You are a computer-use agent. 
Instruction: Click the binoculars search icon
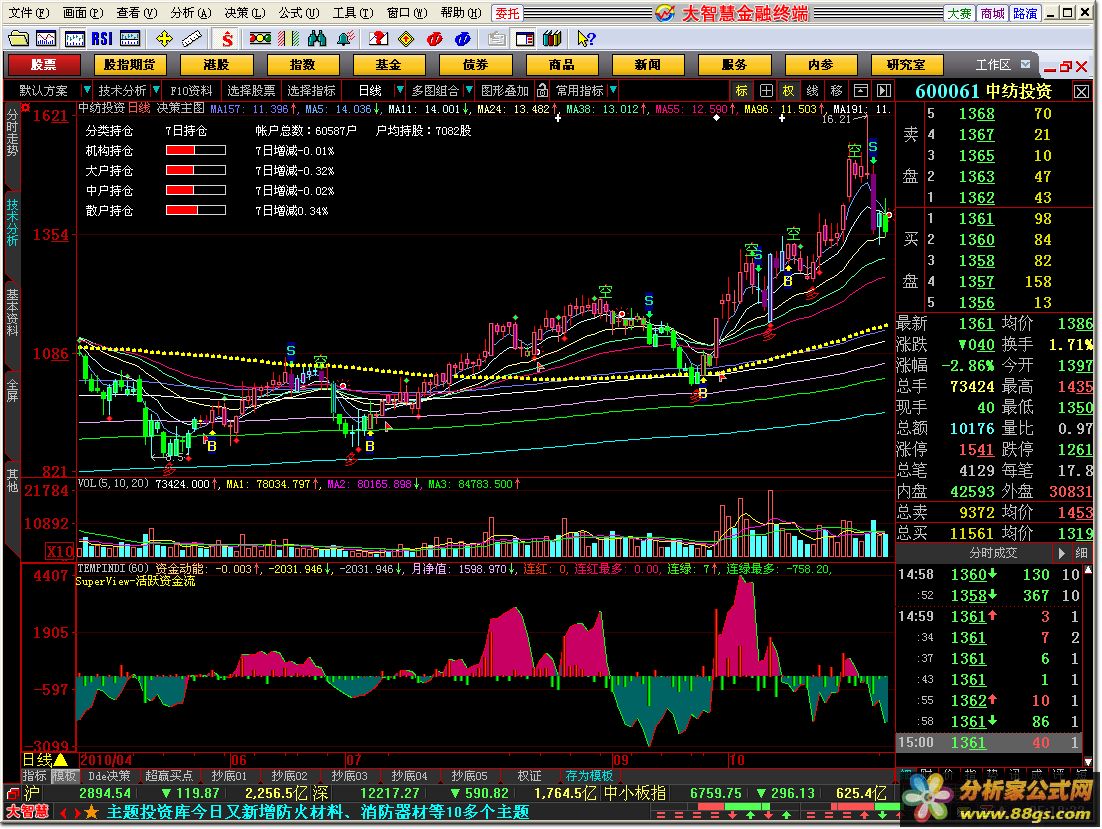tap(317, 39)
